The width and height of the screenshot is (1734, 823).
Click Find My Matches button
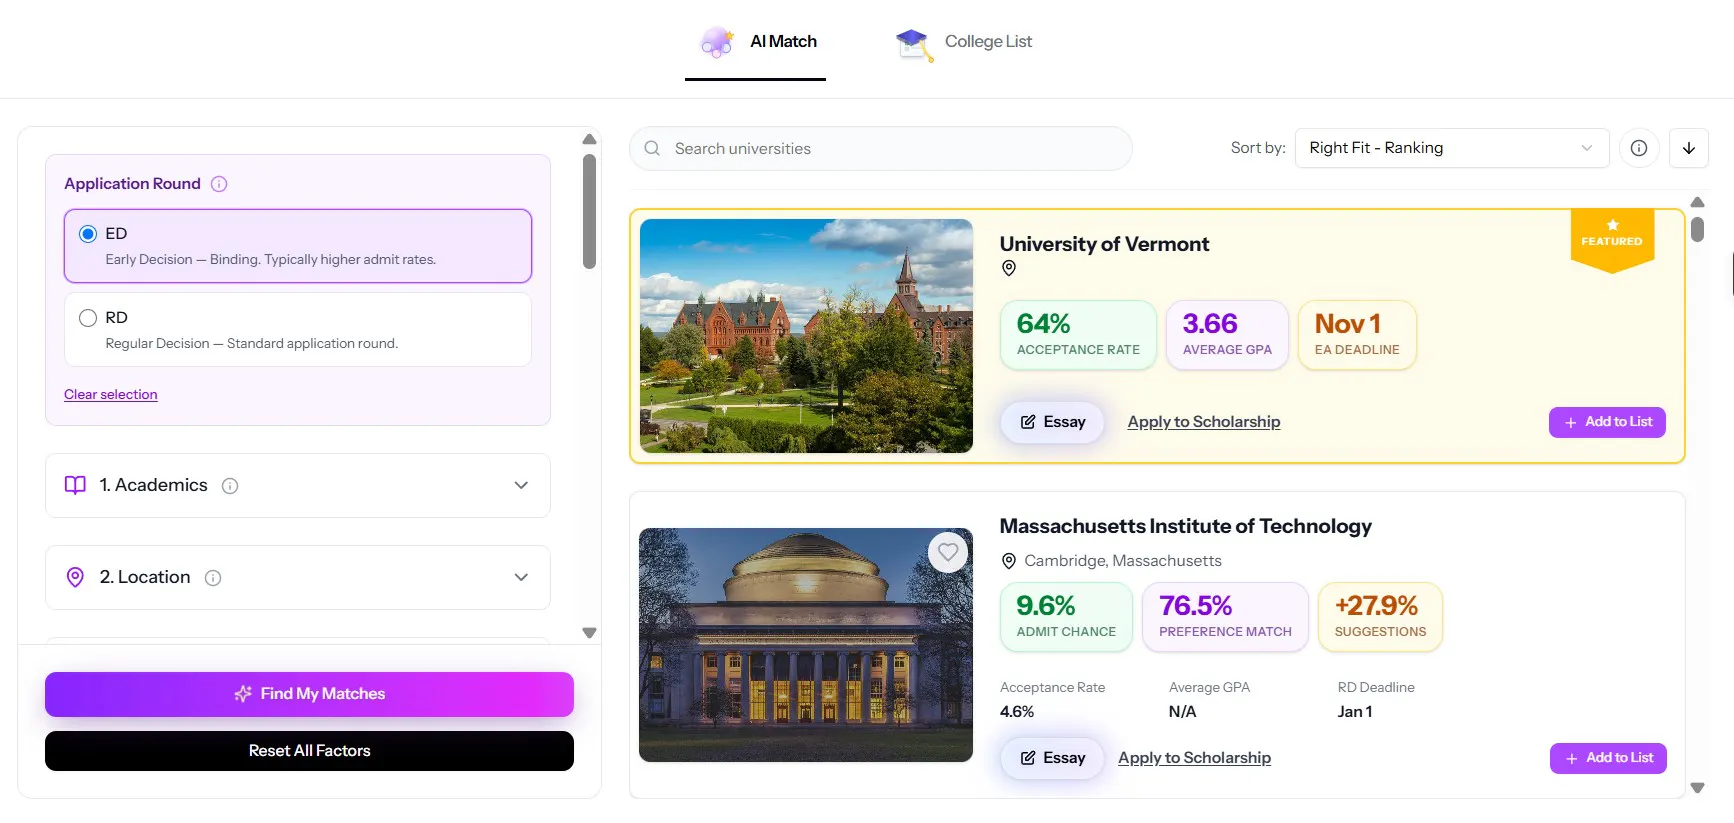click(309, 694)
